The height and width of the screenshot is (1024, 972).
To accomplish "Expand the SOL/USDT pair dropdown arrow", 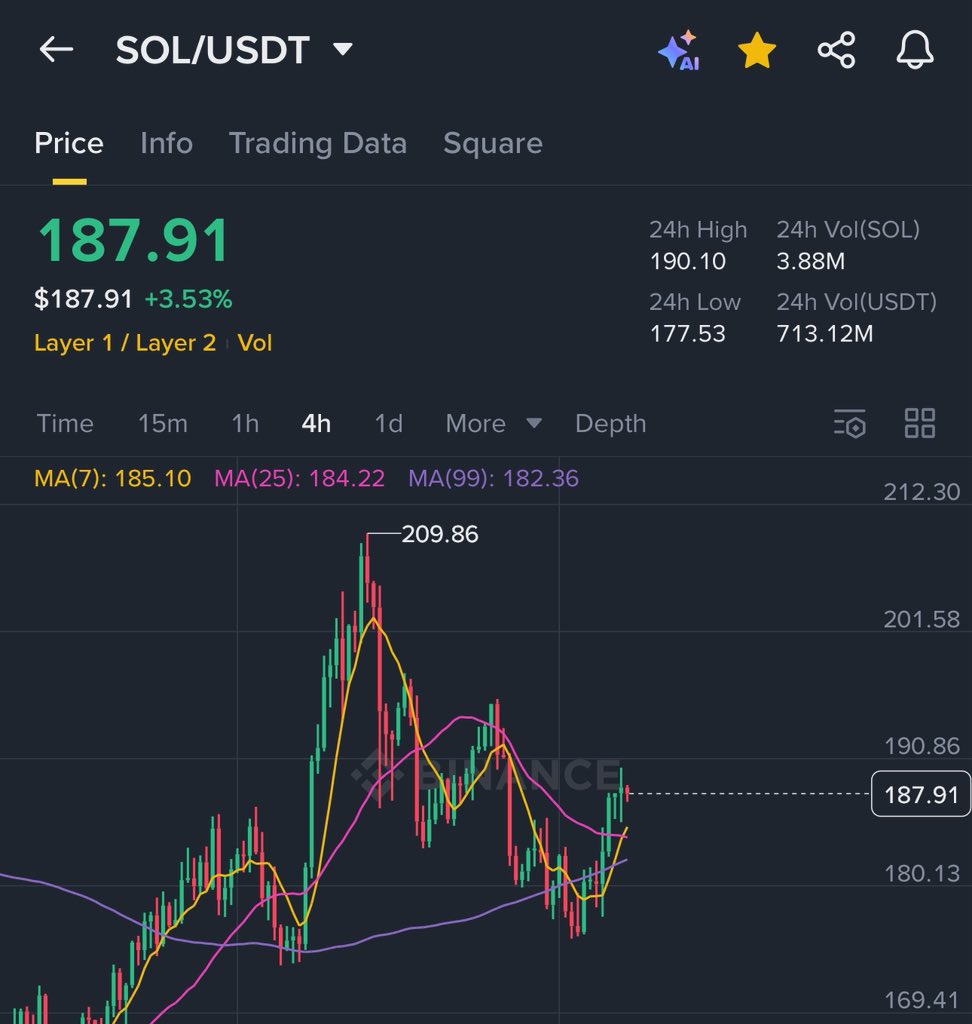I will 342,49.
